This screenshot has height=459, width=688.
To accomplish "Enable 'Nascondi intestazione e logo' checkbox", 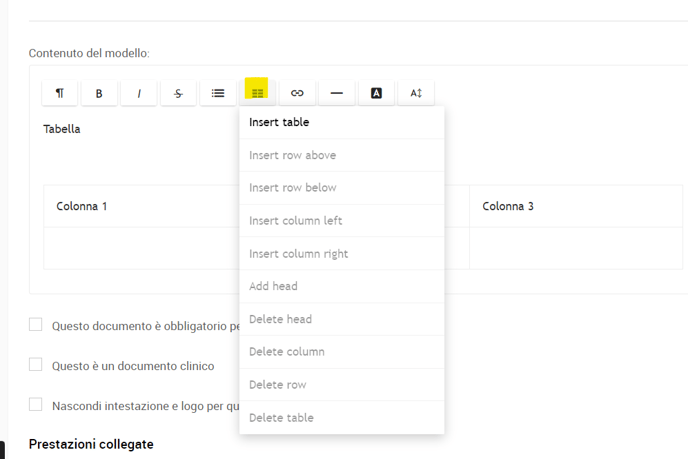I will click(36, 405).
